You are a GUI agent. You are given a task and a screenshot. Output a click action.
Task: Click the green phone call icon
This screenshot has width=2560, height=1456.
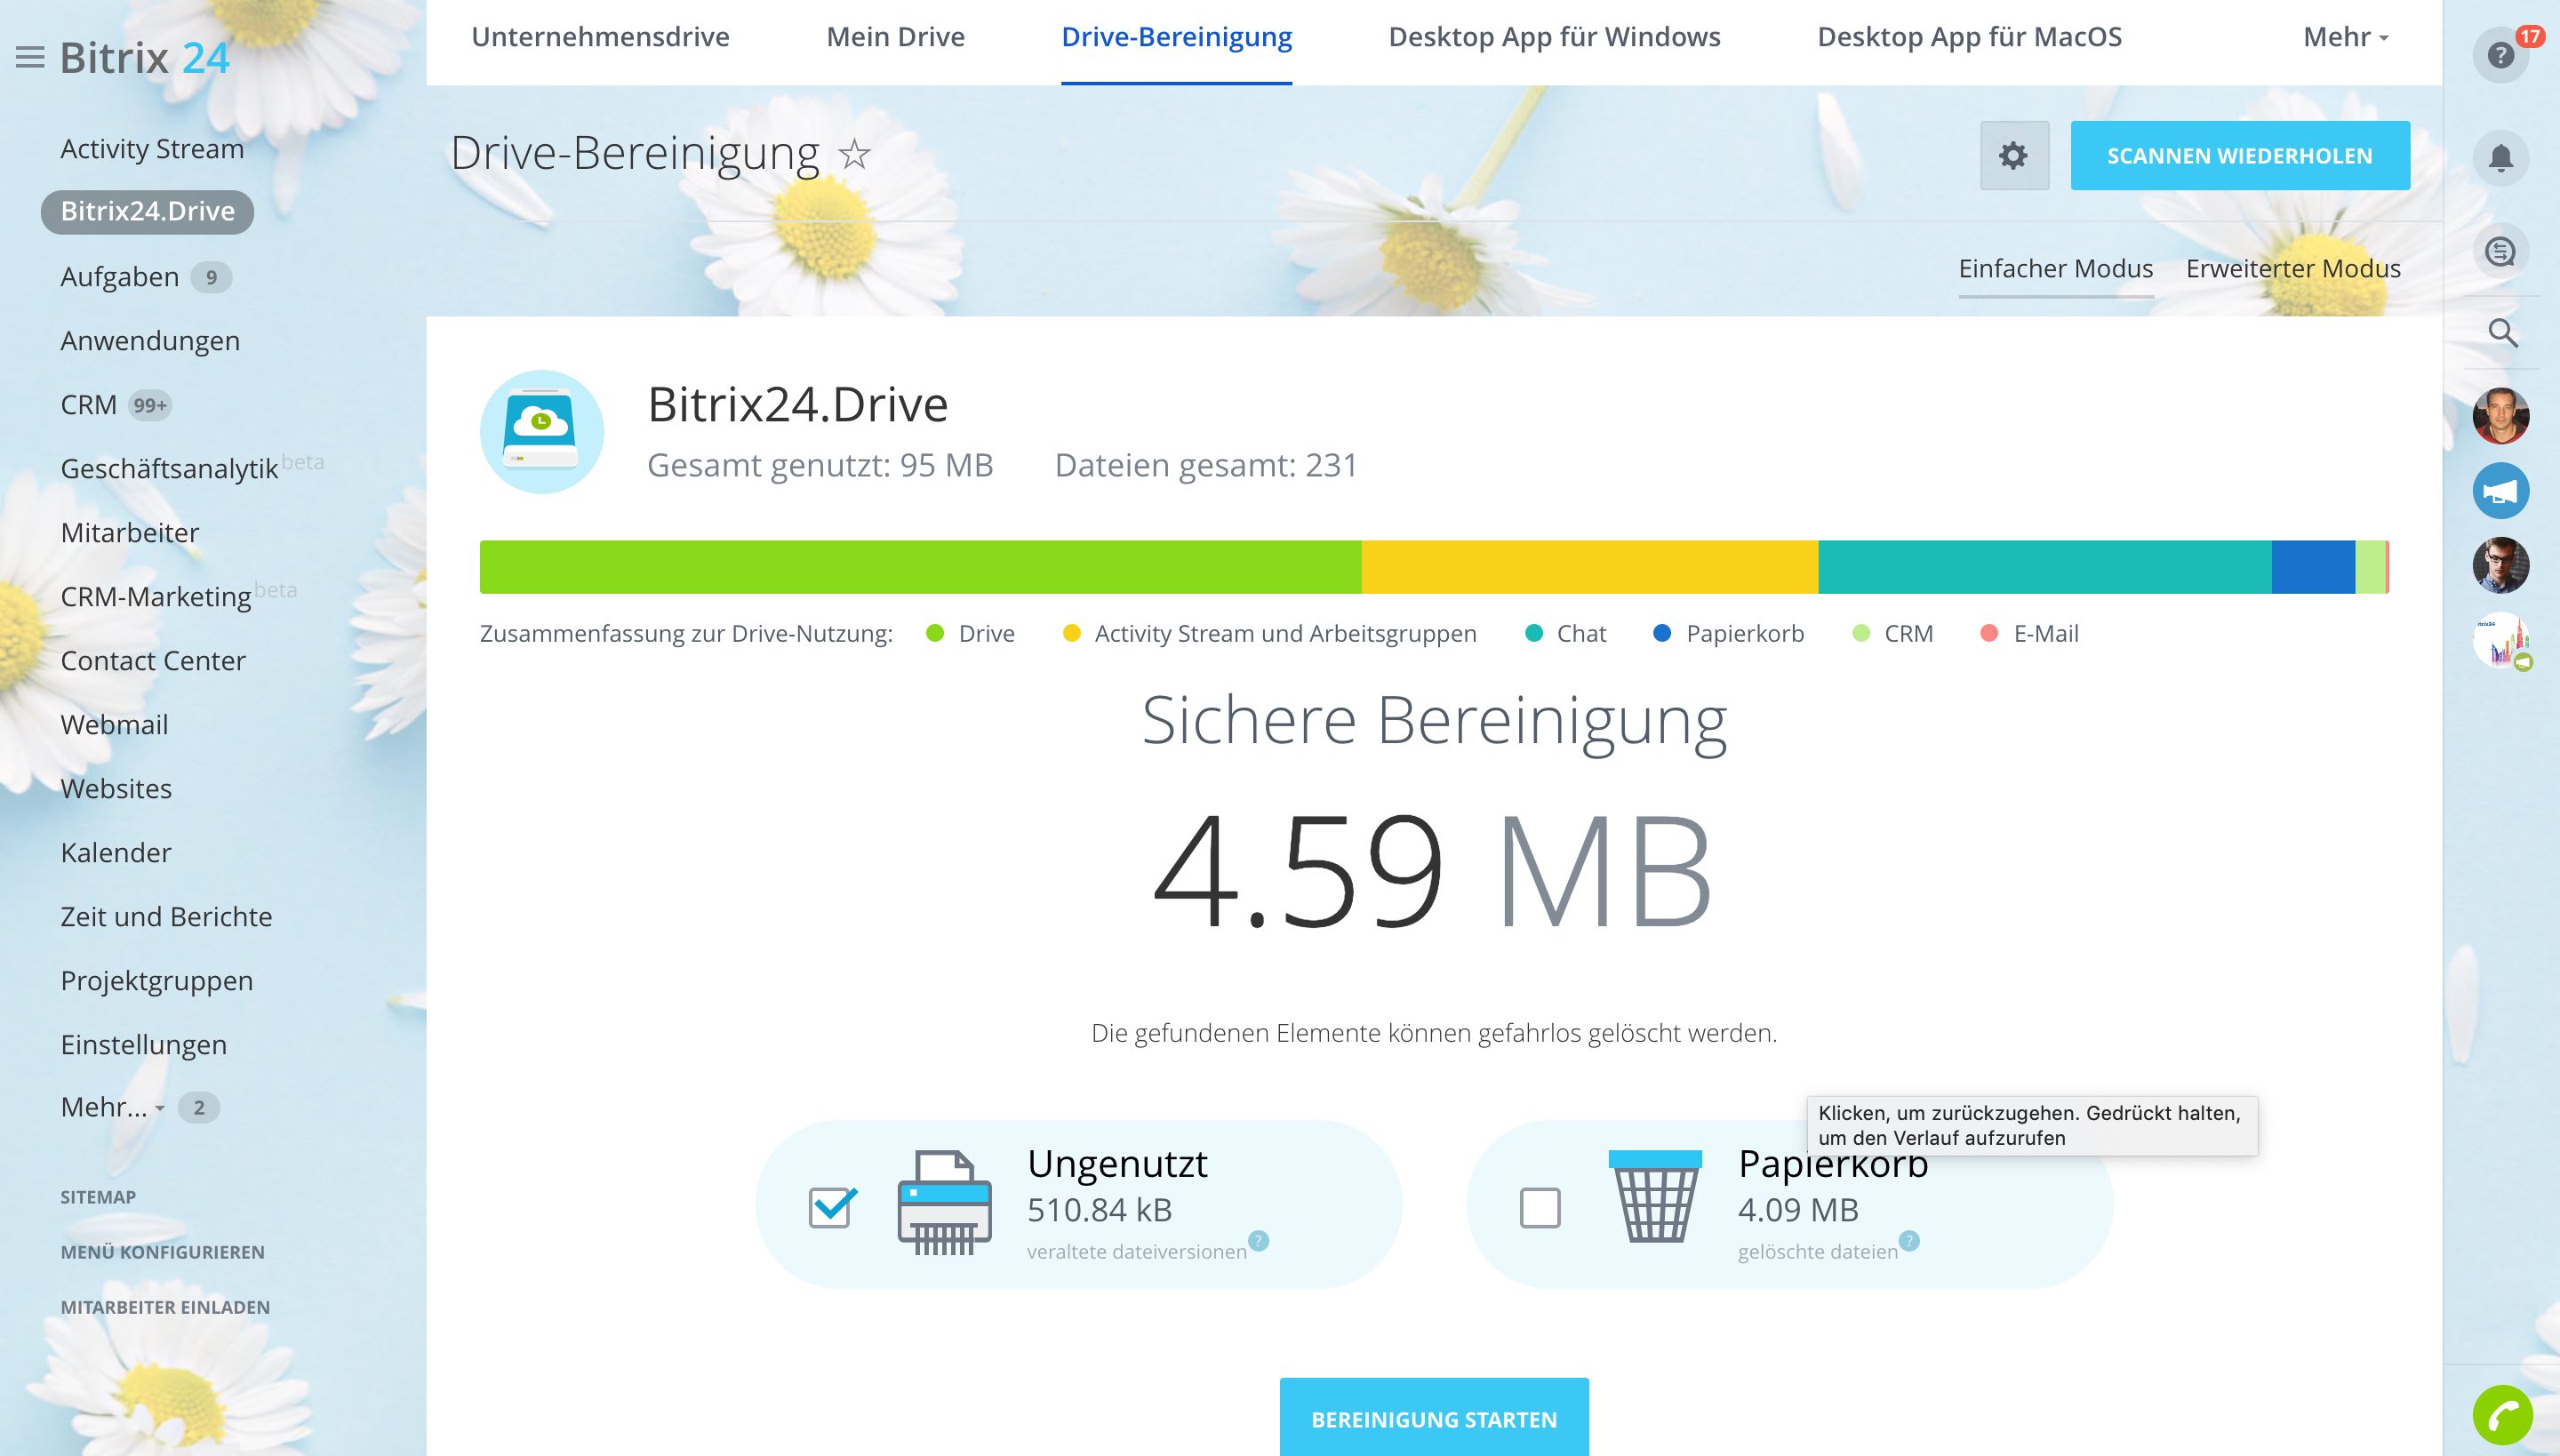(x=2502, y=1415)
